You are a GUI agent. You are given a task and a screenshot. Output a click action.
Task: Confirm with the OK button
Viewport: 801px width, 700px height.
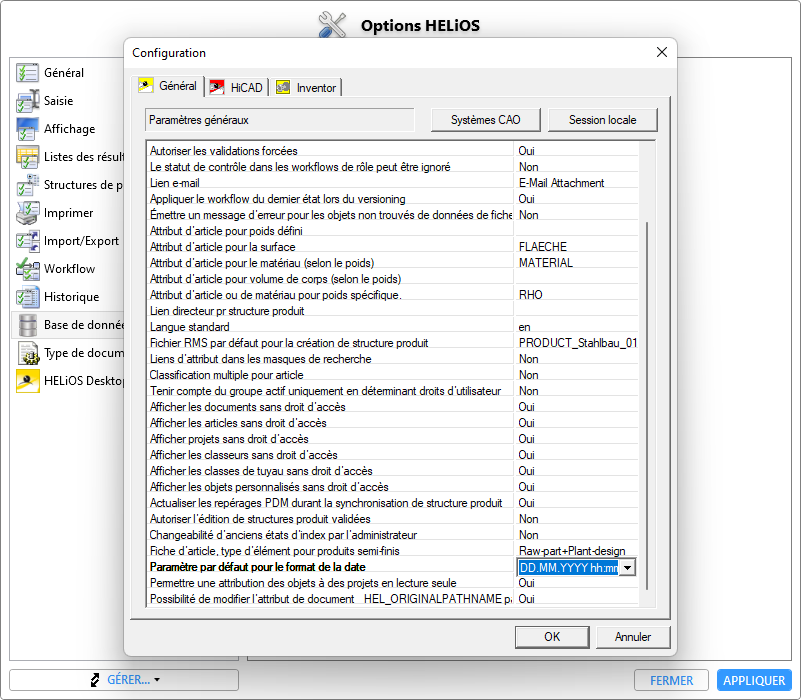[552, 637]
